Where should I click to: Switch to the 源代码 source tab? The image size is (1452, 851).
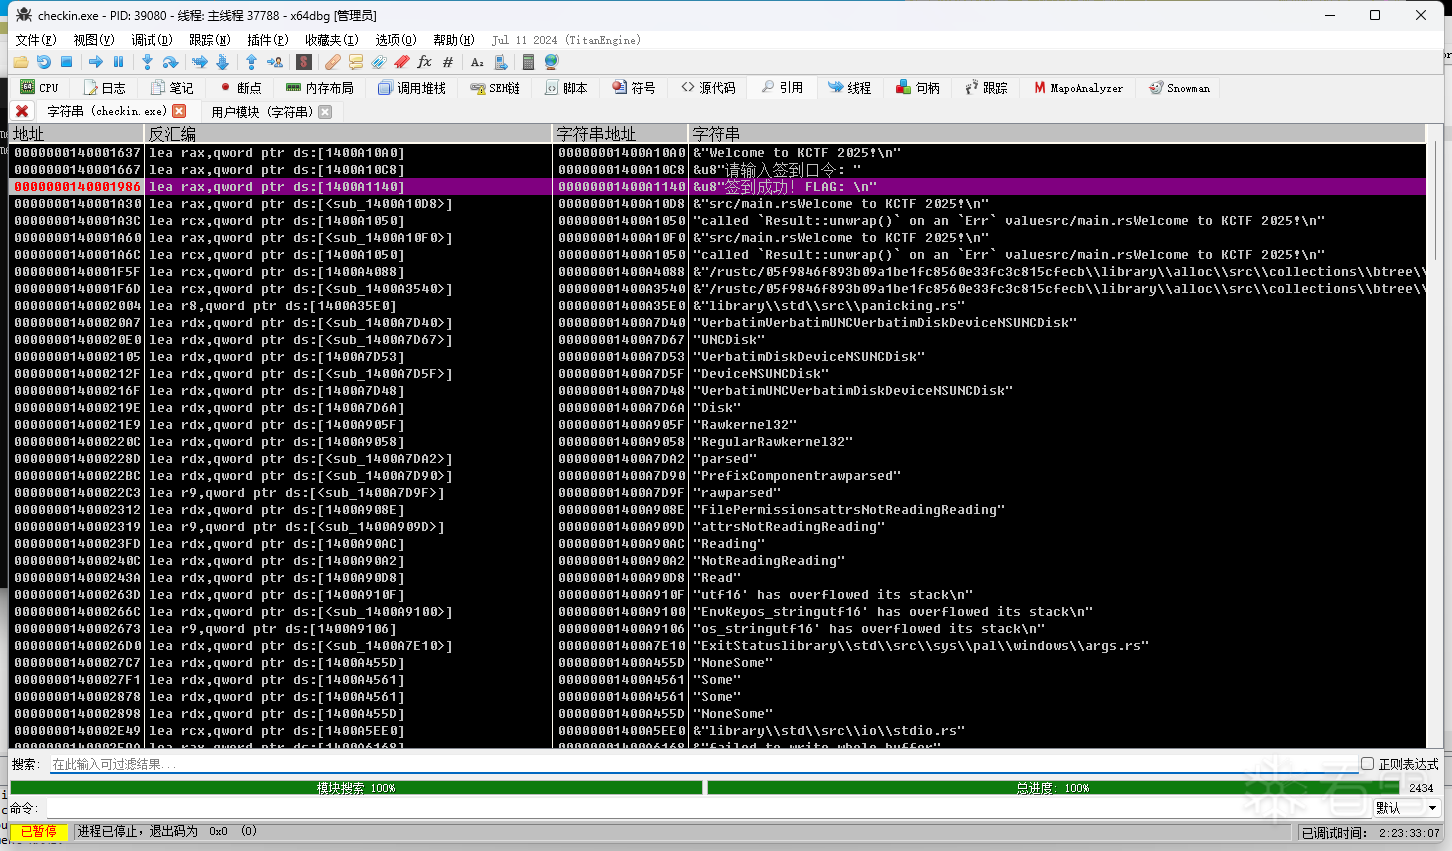(x=709, y=88)
